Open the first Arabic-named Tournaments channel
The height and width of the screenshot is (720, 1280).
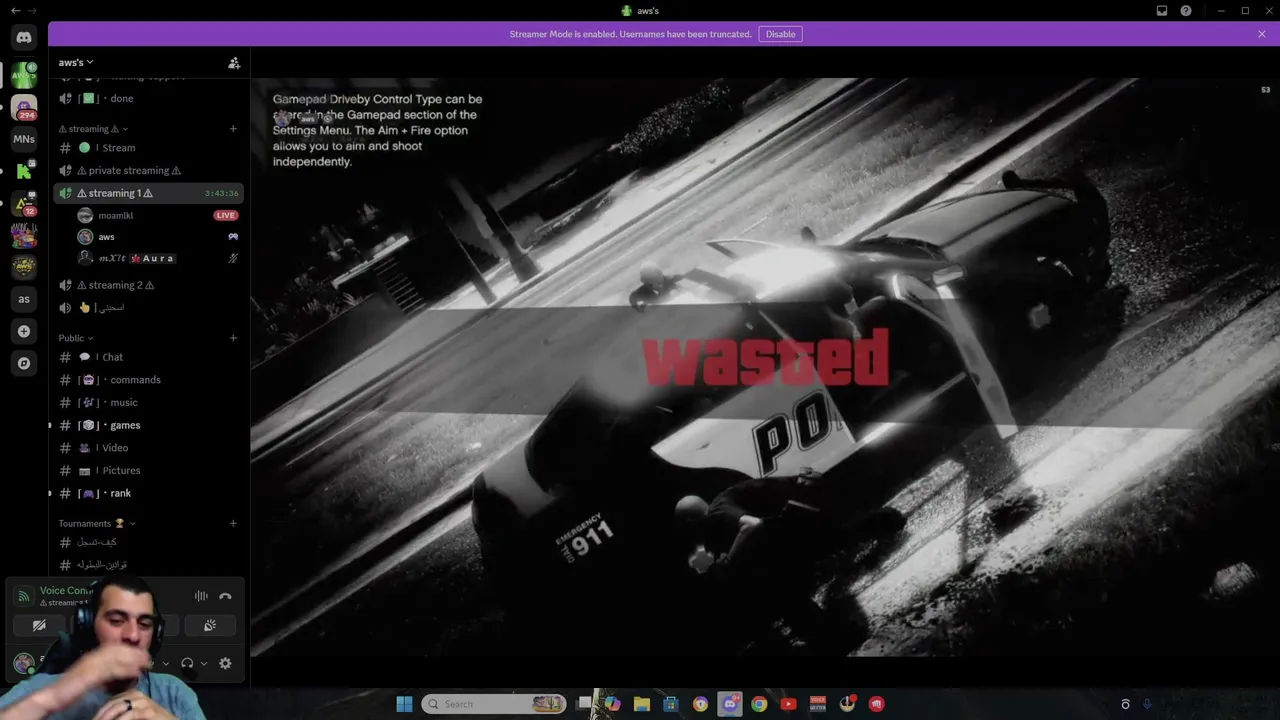click(x=148, y=542)
